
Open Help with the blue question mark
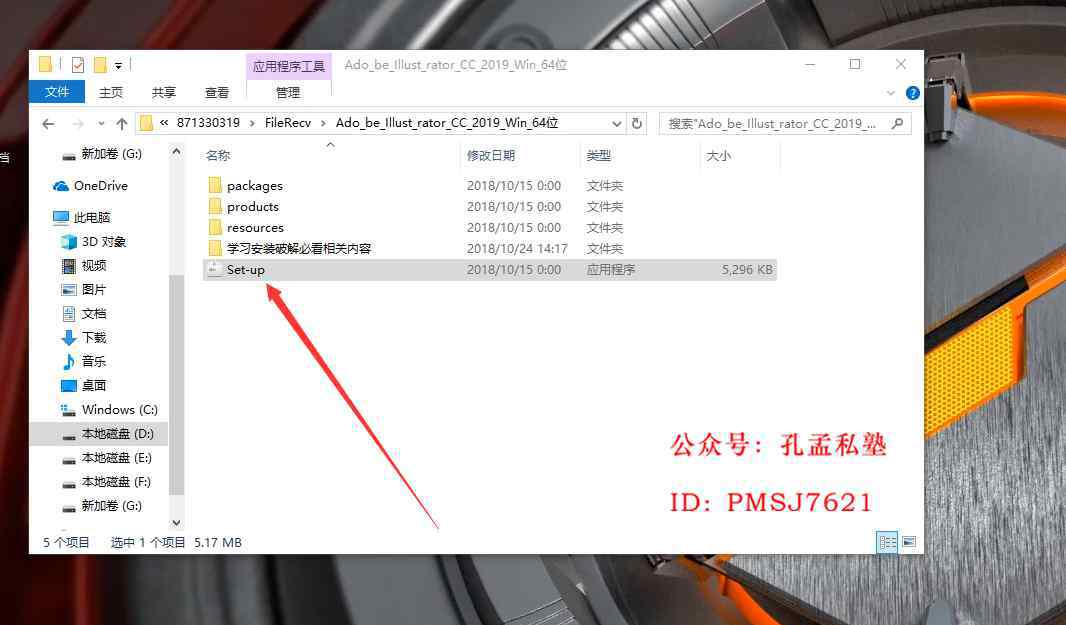pos(913,93)
